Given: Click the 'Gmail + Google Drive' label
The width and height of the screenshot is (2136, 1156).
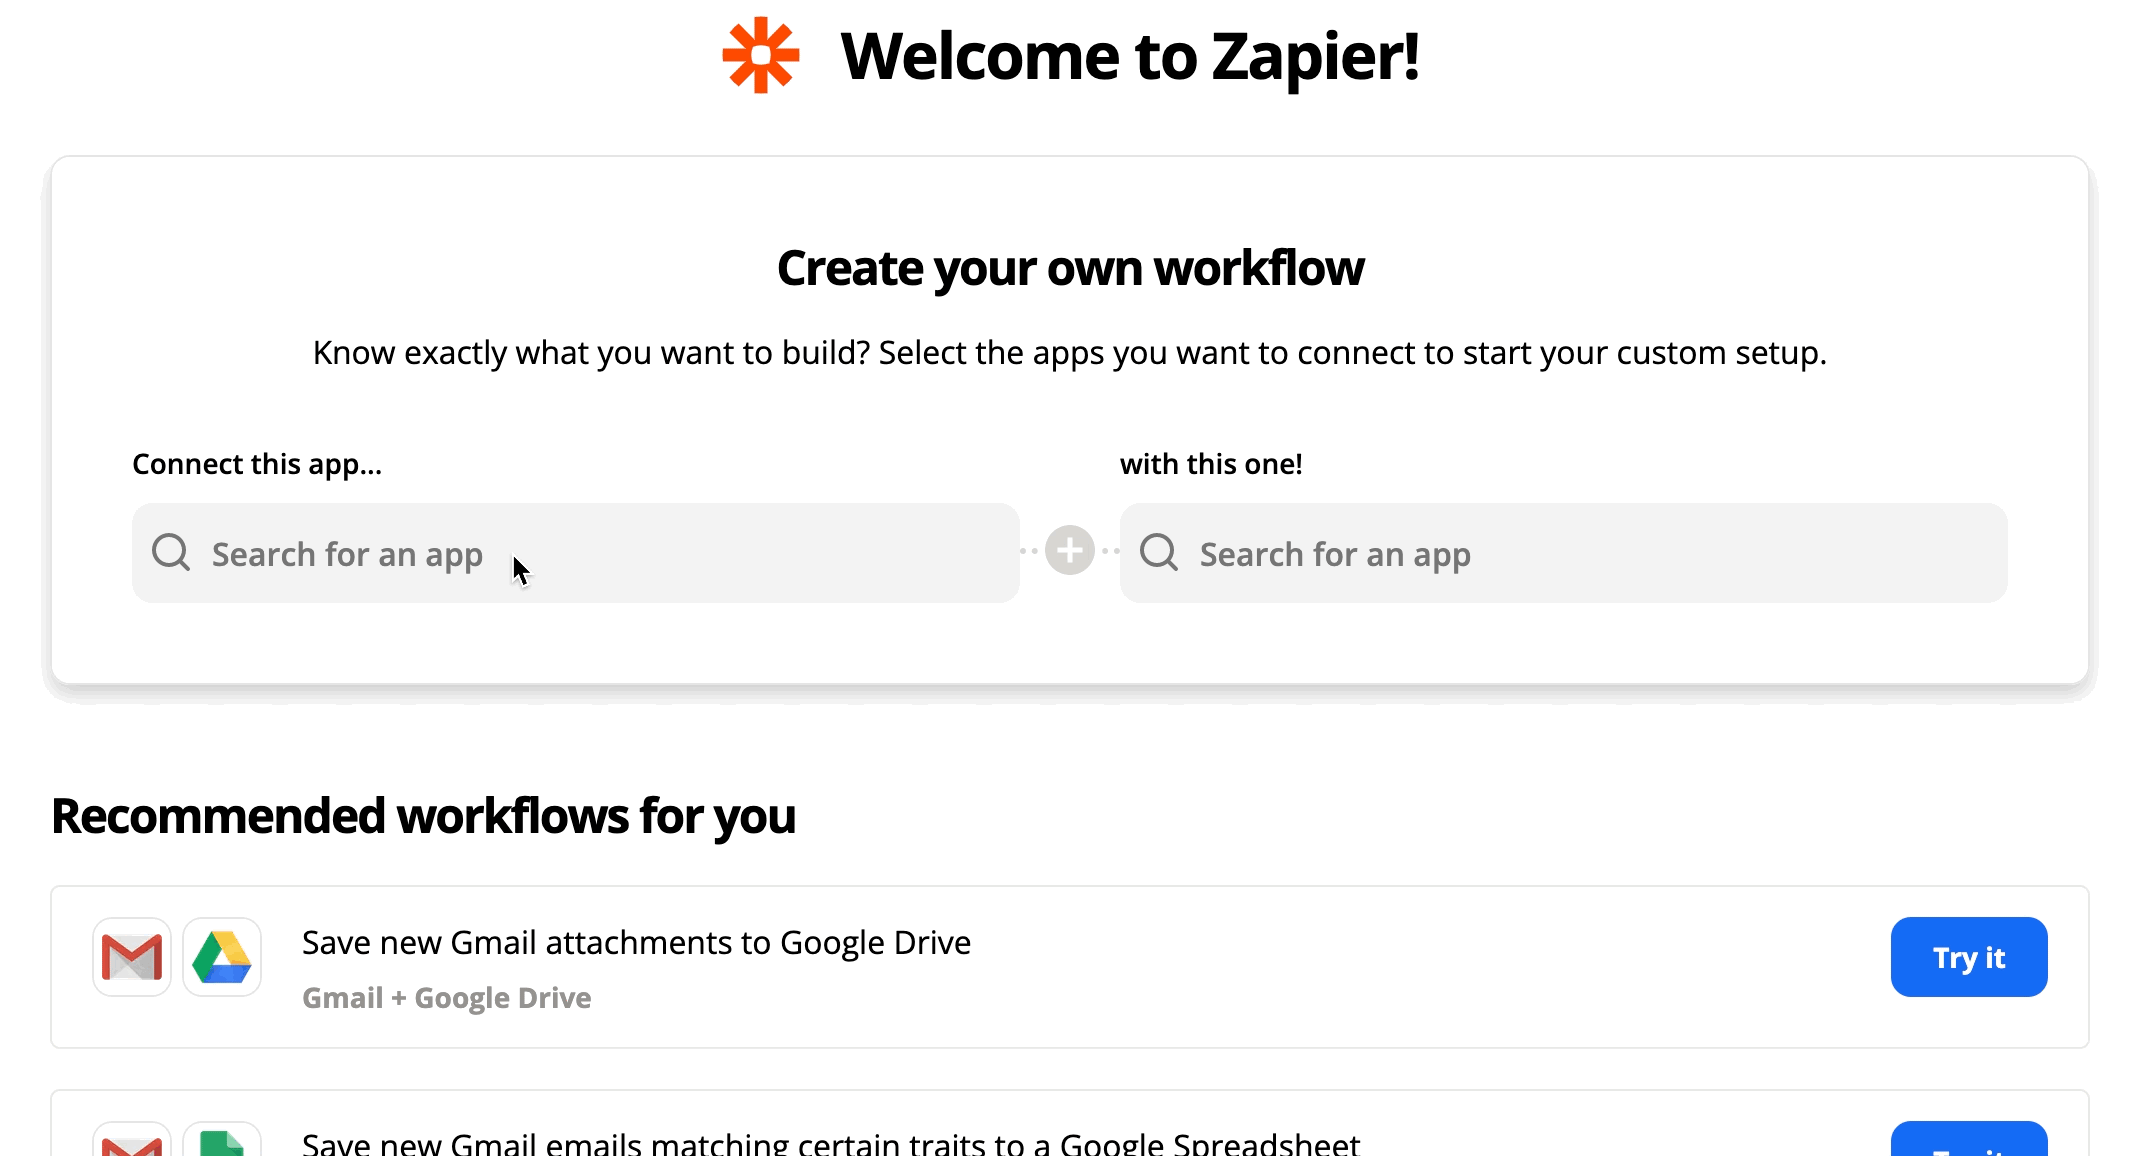Looking at the screenshot, I should pos(446,997).
